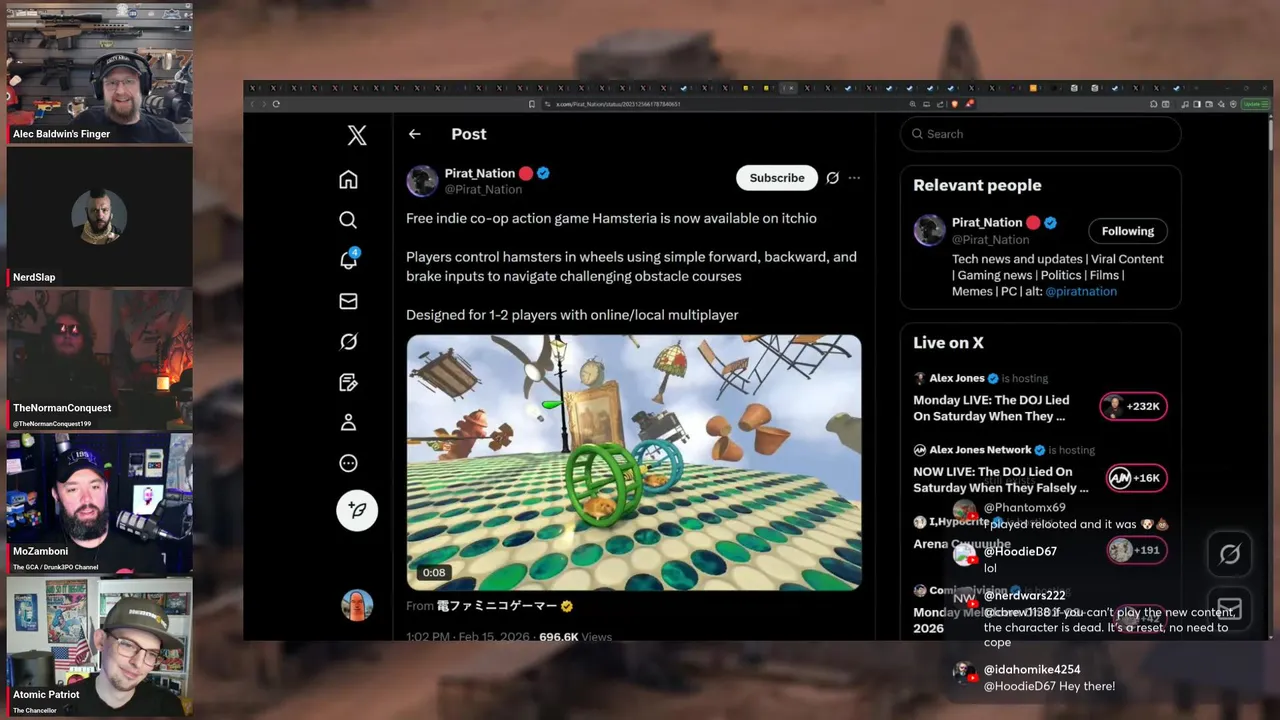
Task: Click the @Phantomx69 chat message
Action: (1061, 516)
